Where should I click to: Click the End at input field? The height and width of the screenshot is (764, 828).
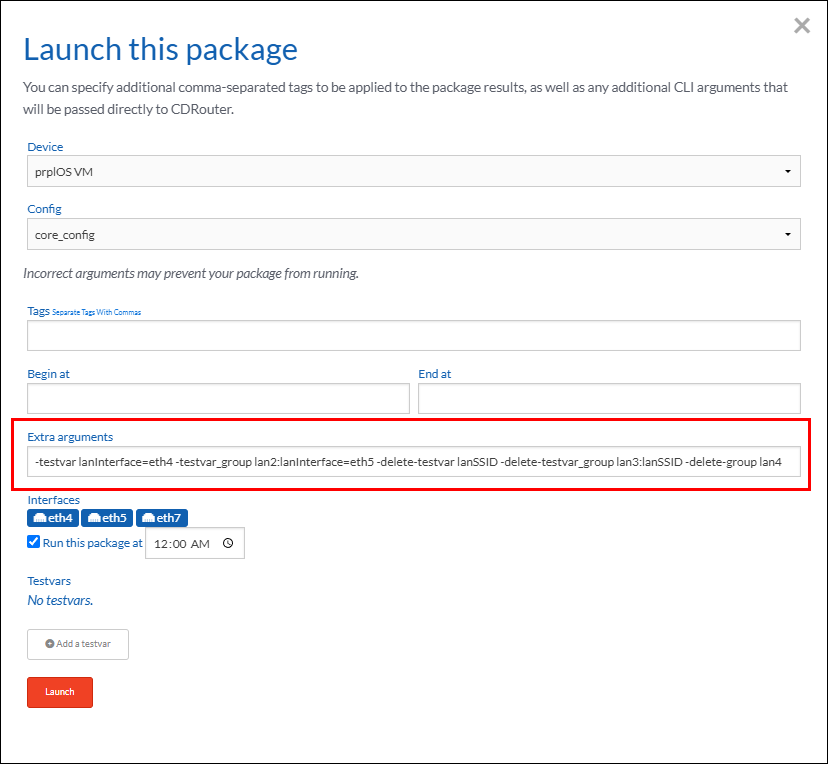pyautogui.click(x=609, y=398)
